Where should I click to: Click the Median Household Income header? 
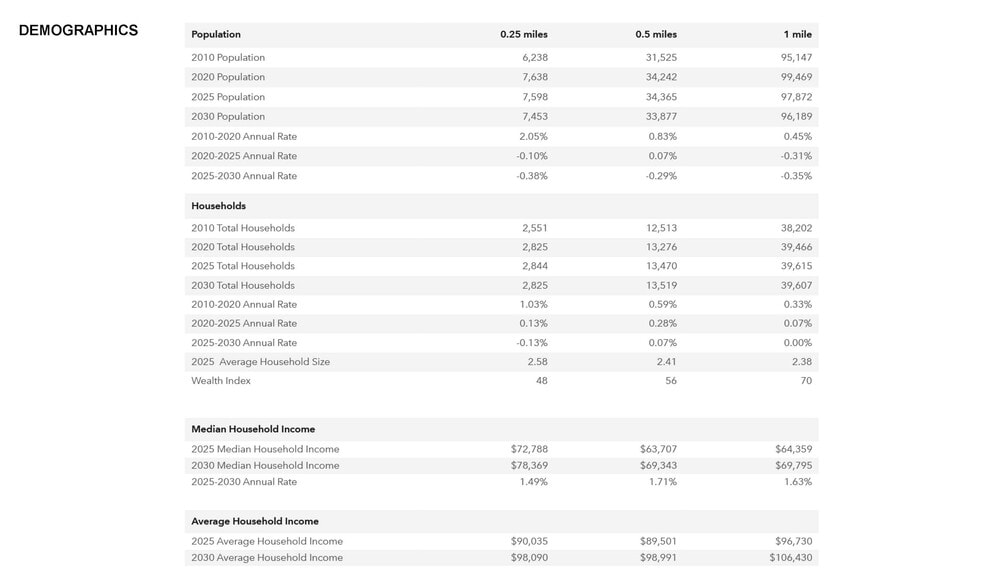(253, 429)
